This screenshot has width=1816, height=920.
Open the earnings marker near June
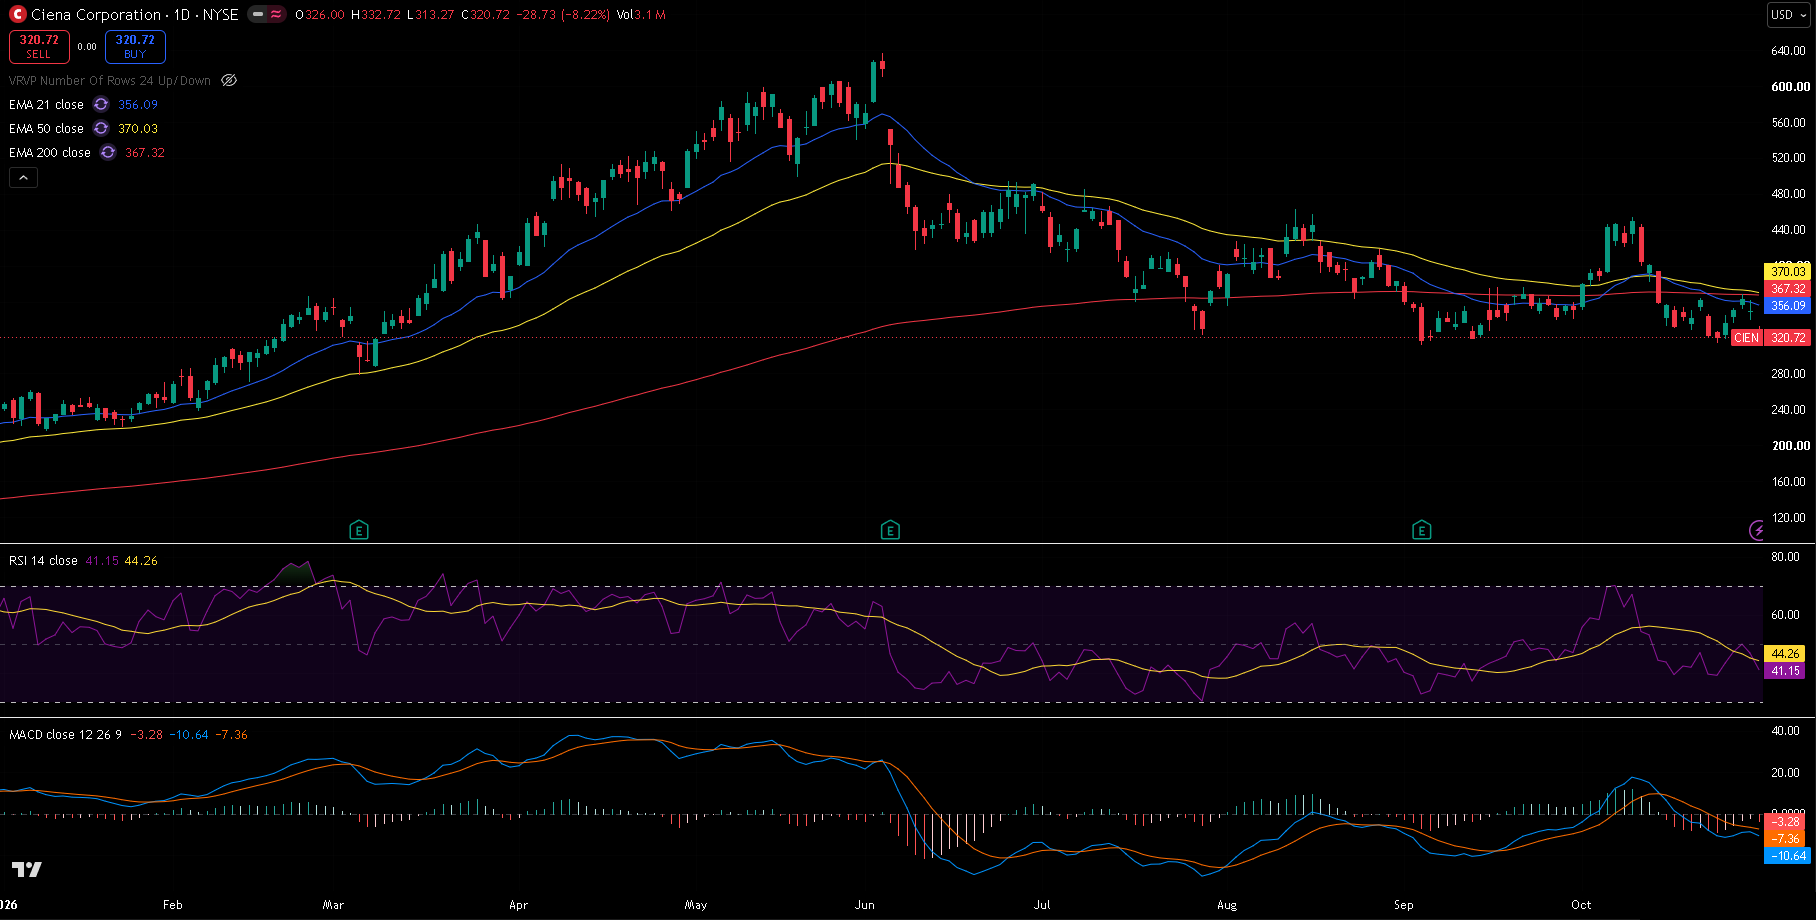click(890, 530)
